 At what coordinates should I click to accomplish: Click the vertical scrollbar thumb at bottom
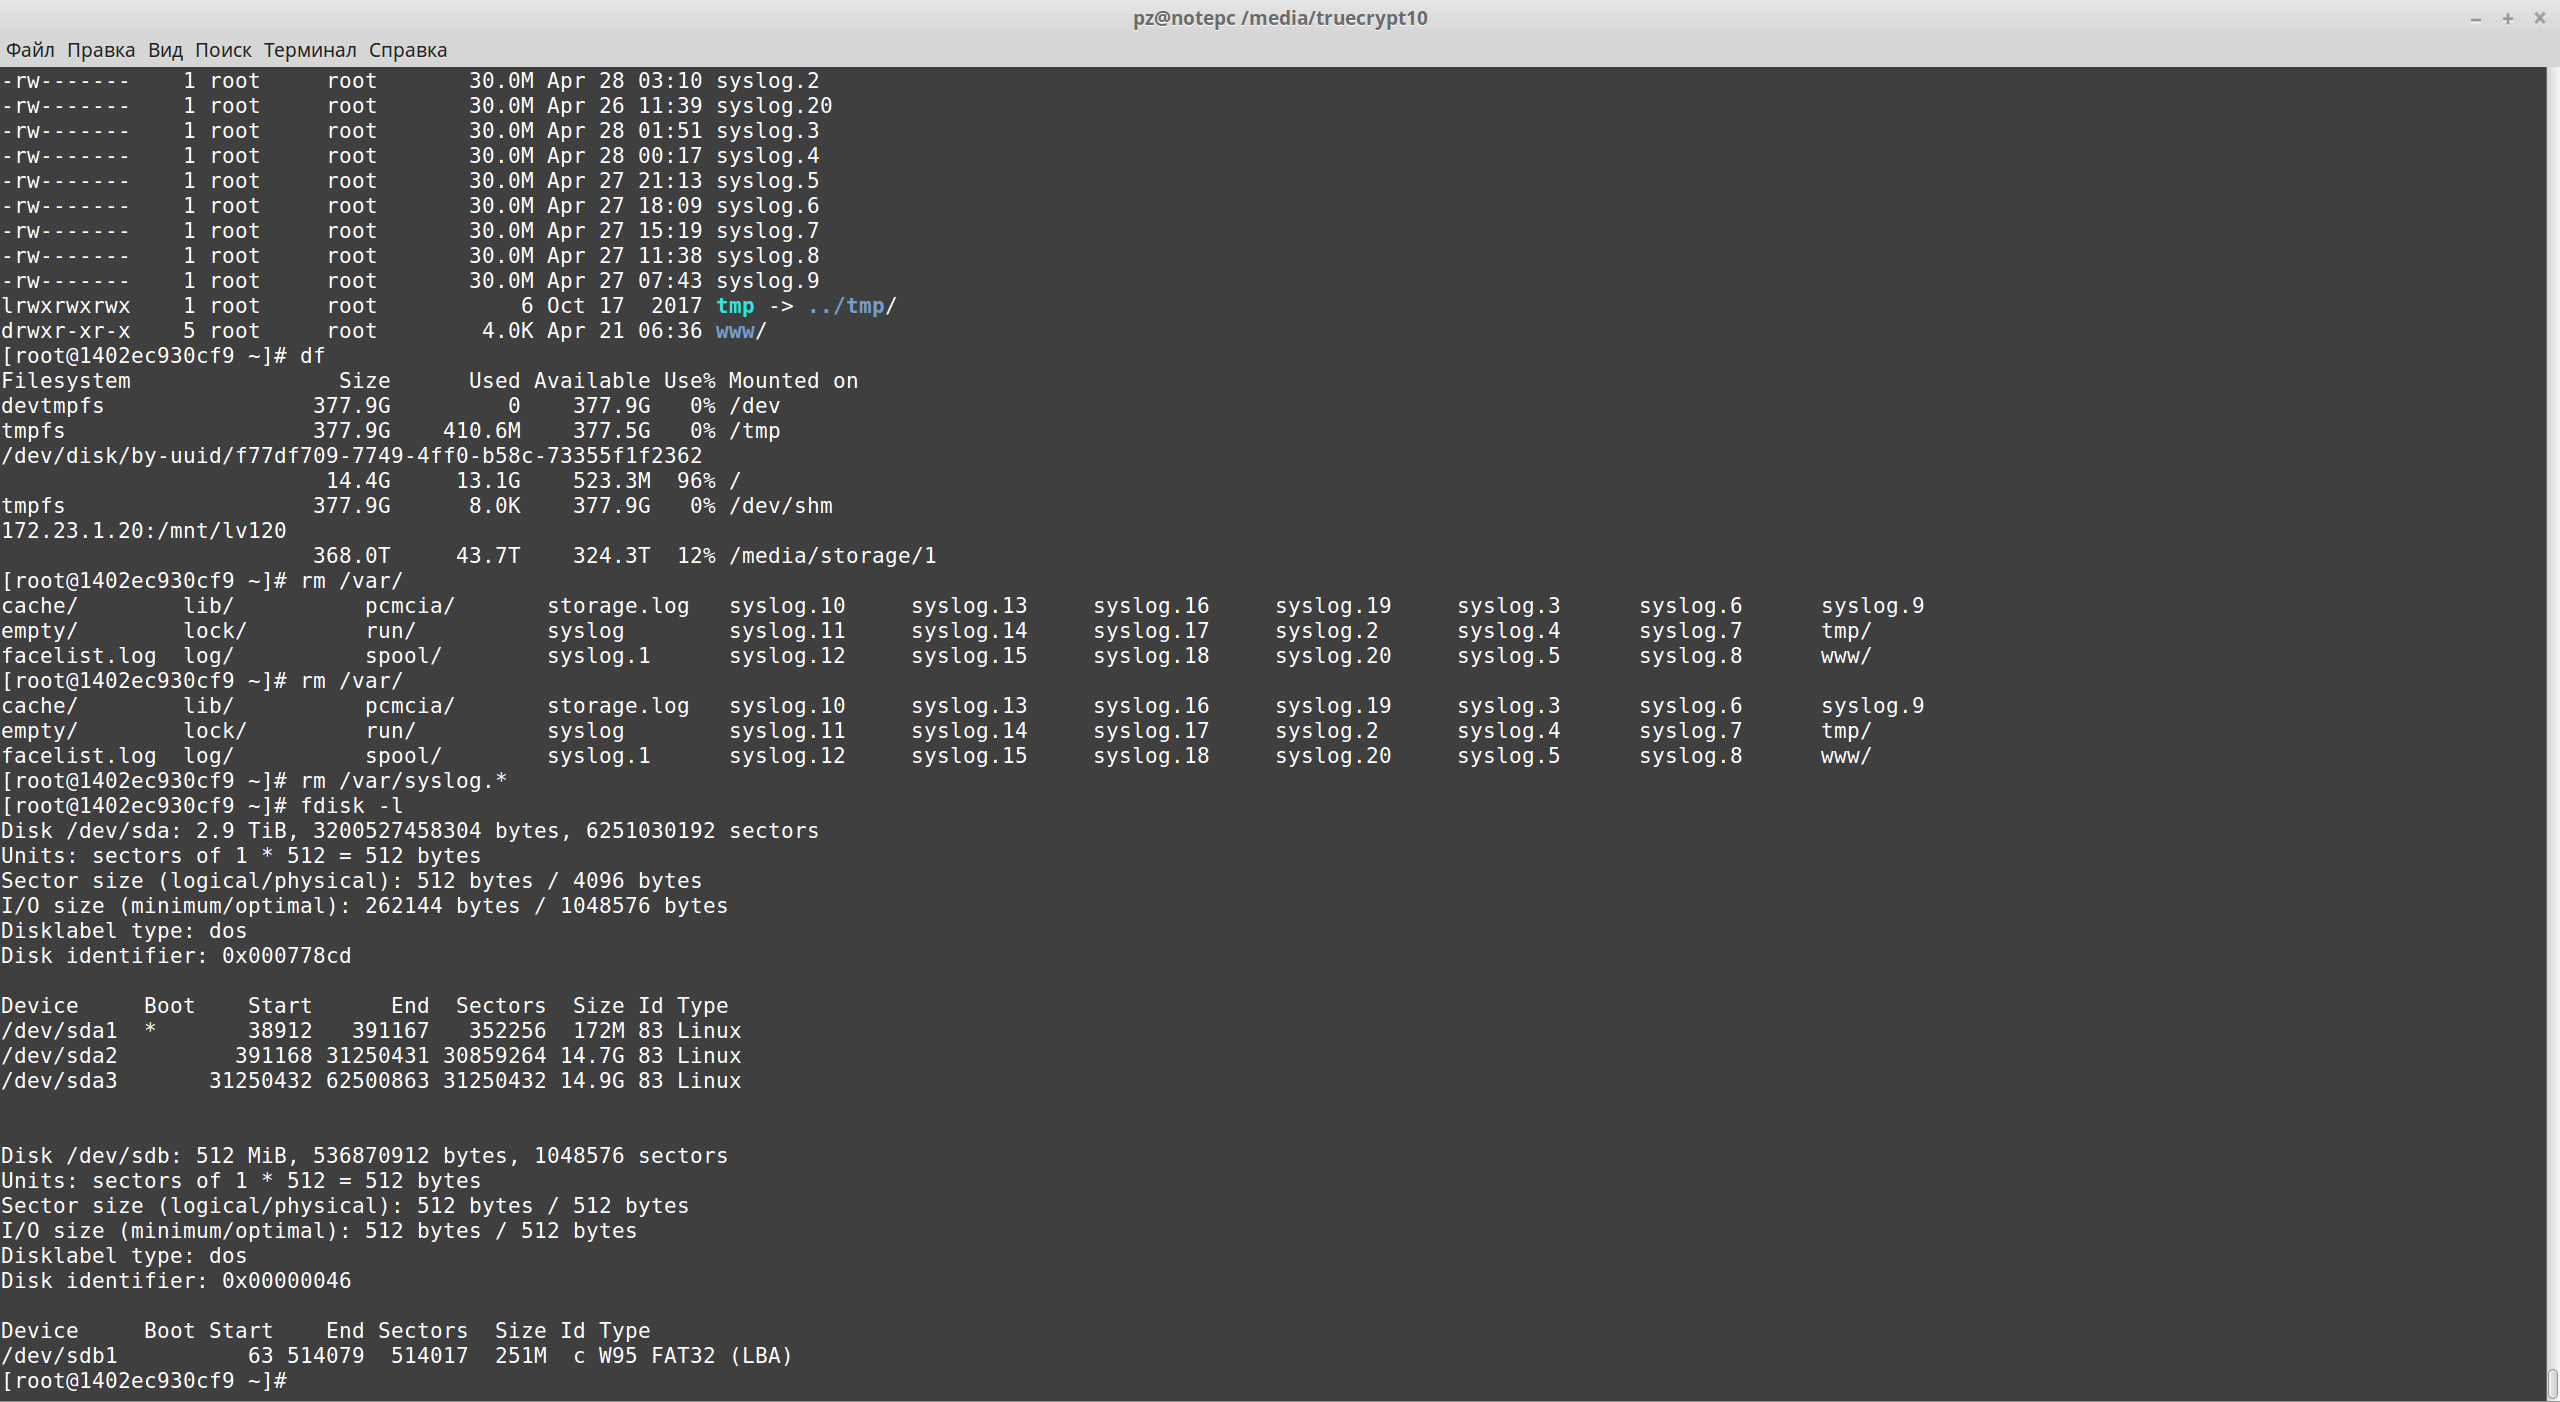(2552, 1385)
